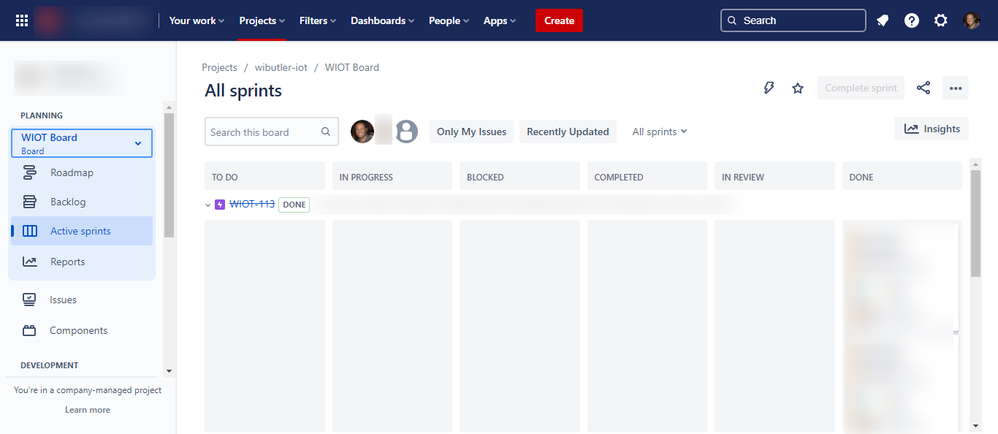Image resolution: width=998 pixels, height=434 pixels.
Task: Open Issues in sidebar
Action: tap(81, 300)
